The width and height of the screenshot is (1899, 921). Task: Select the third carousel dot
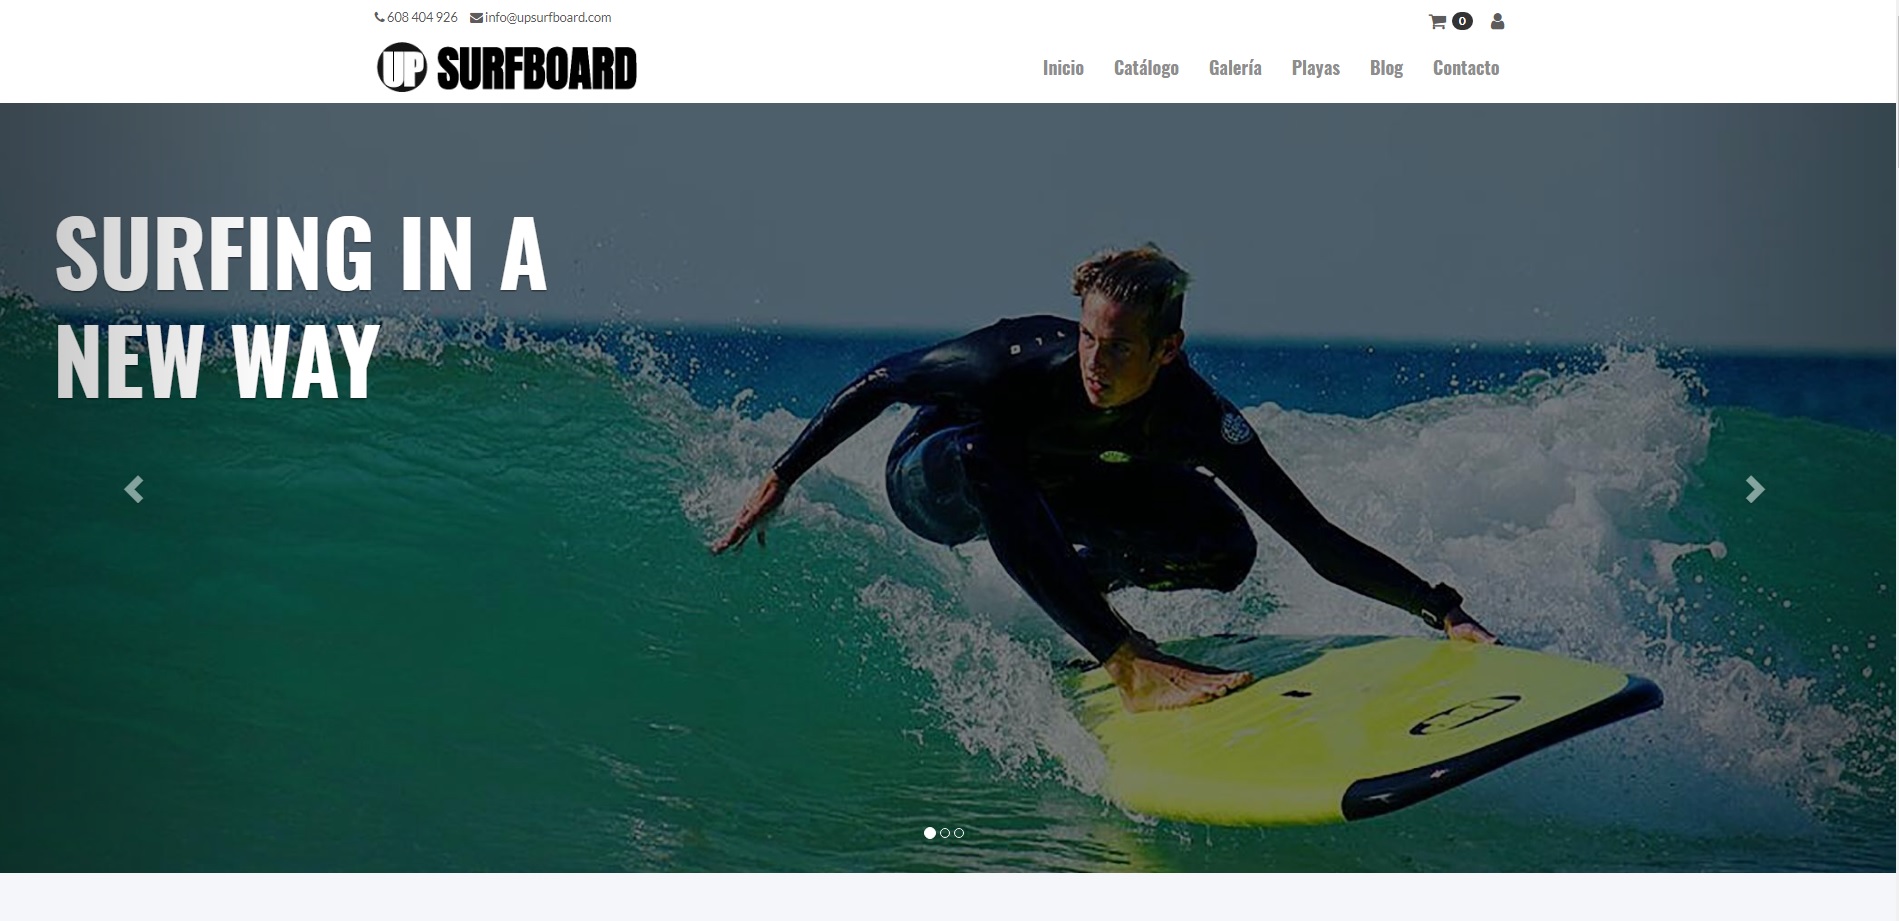[959, 833]
